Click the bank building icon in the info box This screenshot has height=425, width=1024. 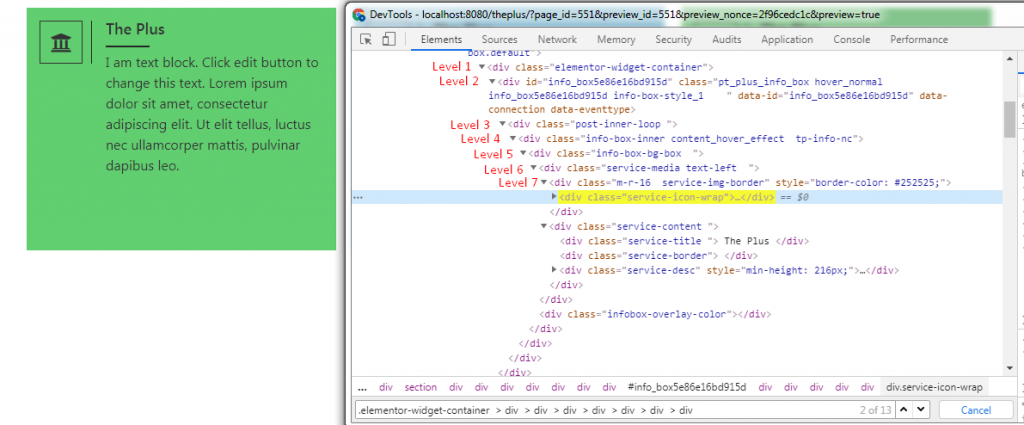[61, 42]
